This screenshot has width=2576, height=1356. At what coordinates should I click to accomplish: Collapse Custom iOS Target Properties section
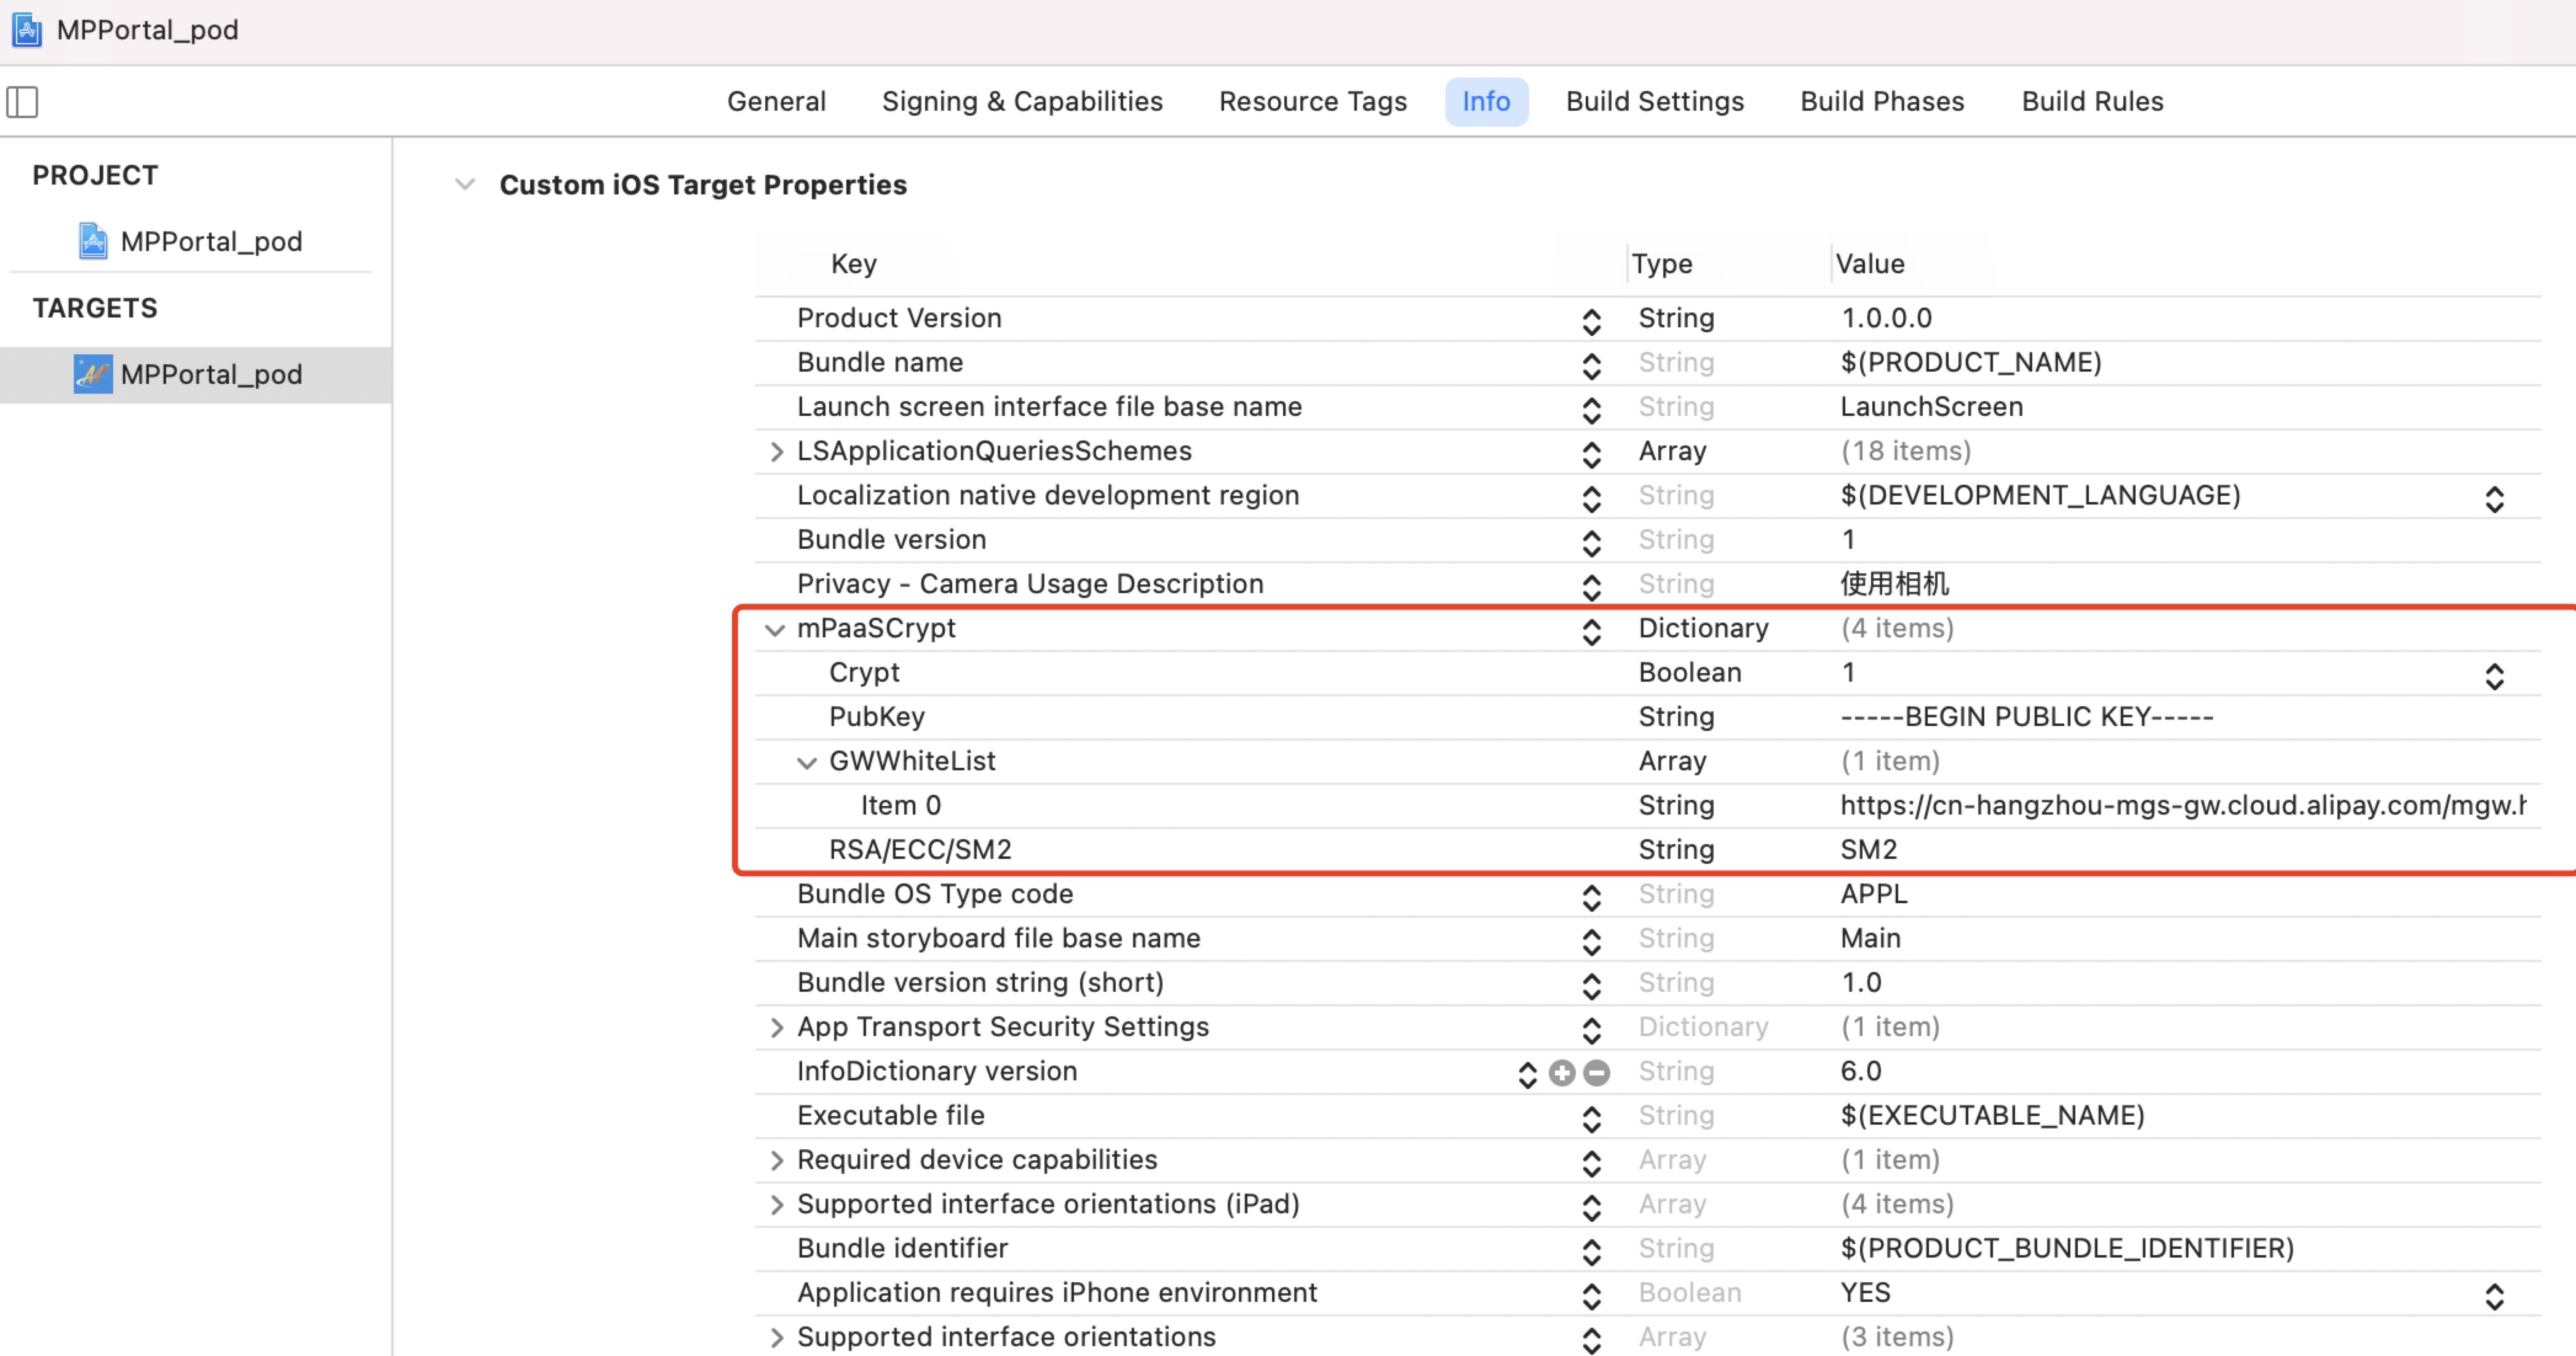(x=464, y=184)
